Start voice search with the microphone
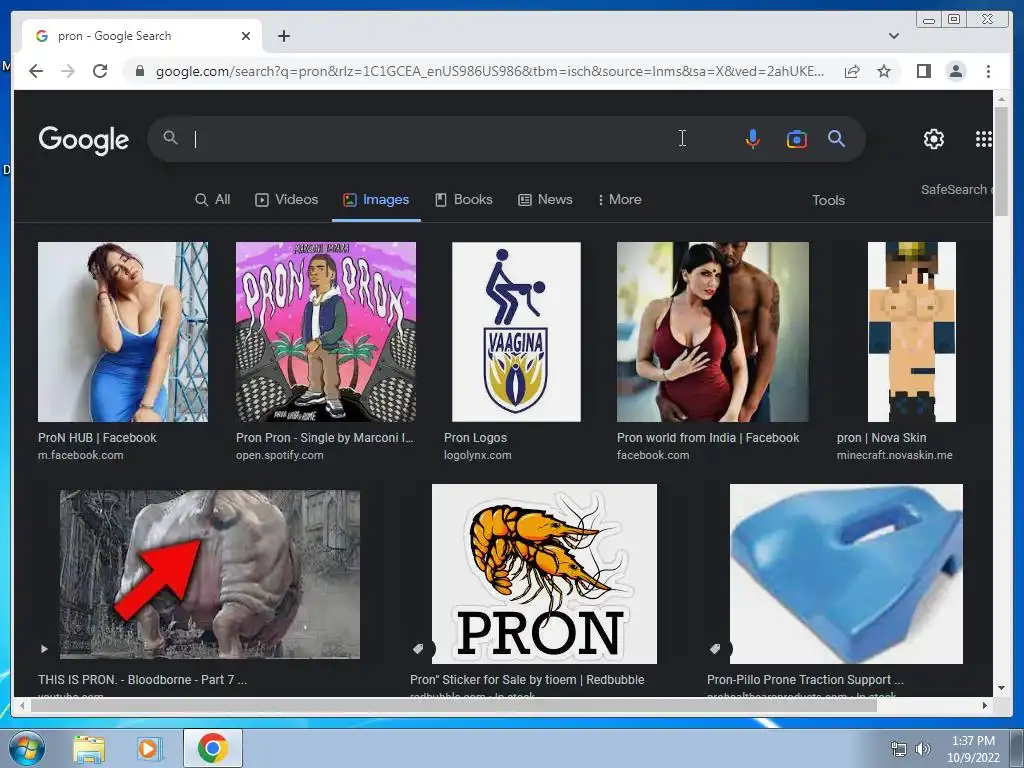This screenshot has height=768, width=1024. (x=752, y=138)
